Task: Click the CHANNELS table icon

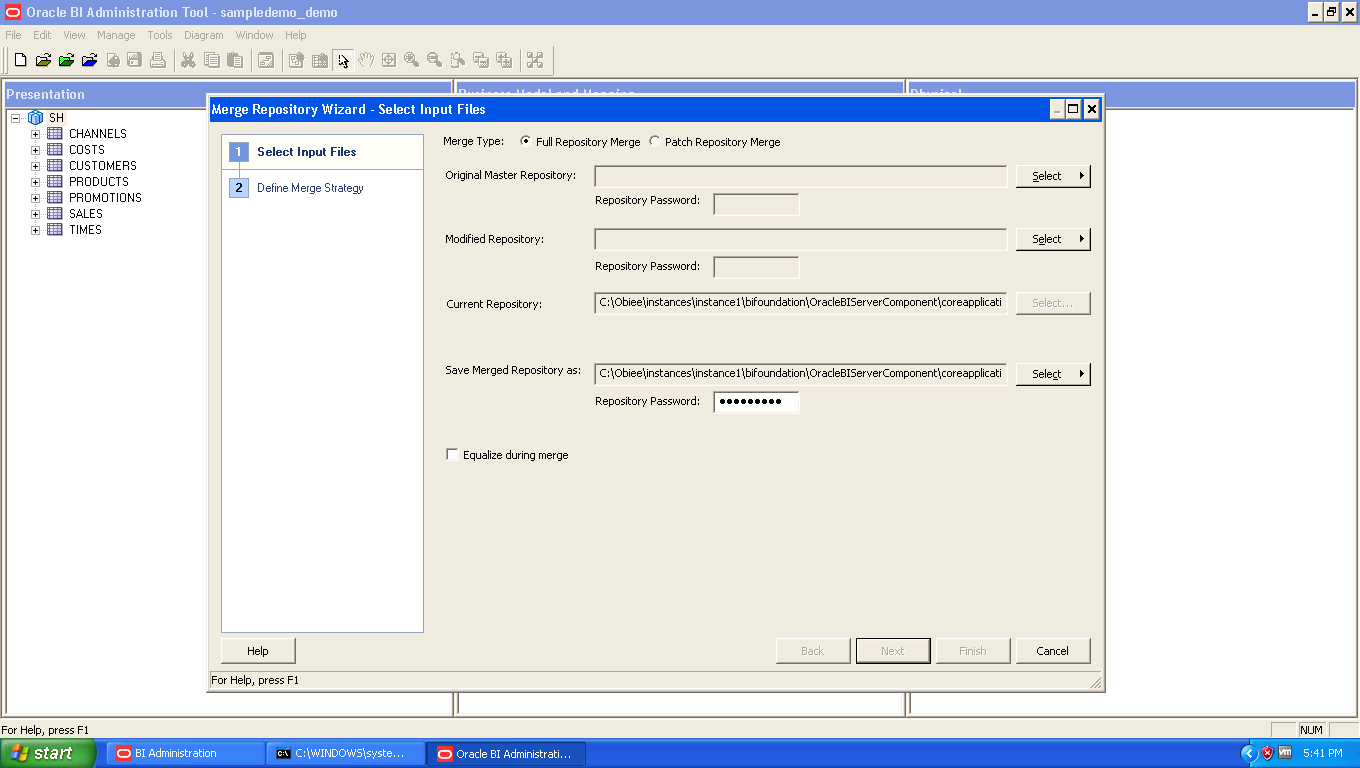Action: coord(55,134)
